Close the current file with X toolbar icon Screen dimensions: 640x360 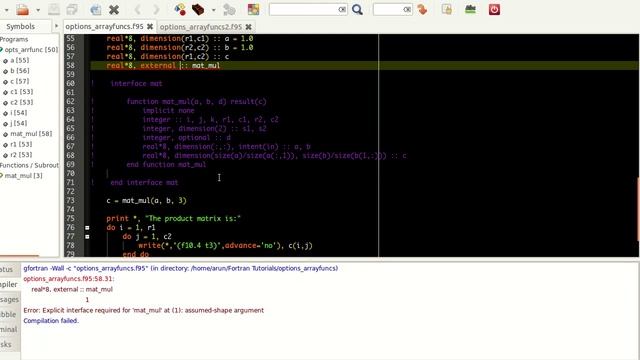coord(114,9)
